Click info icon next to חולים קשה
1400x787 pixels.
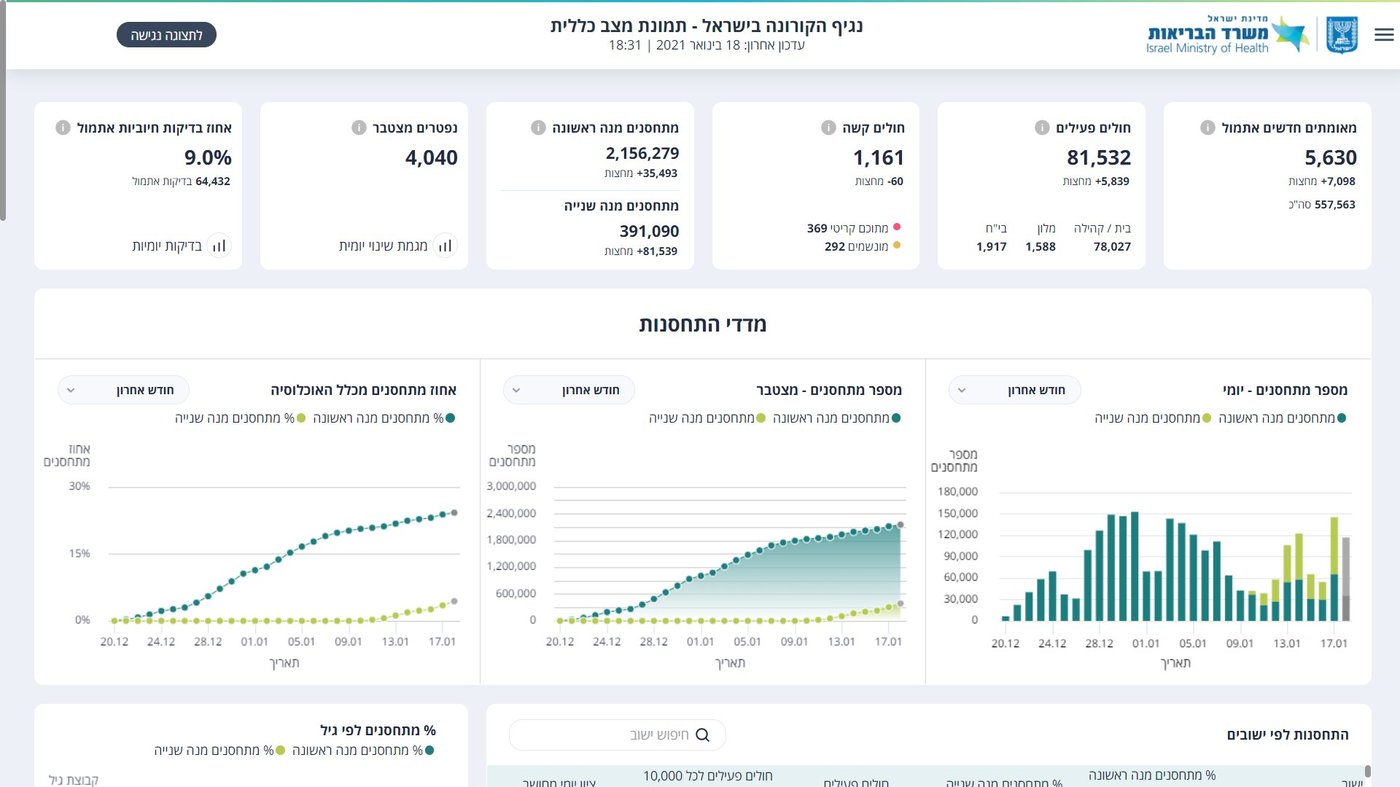click(x=828, y=128)
